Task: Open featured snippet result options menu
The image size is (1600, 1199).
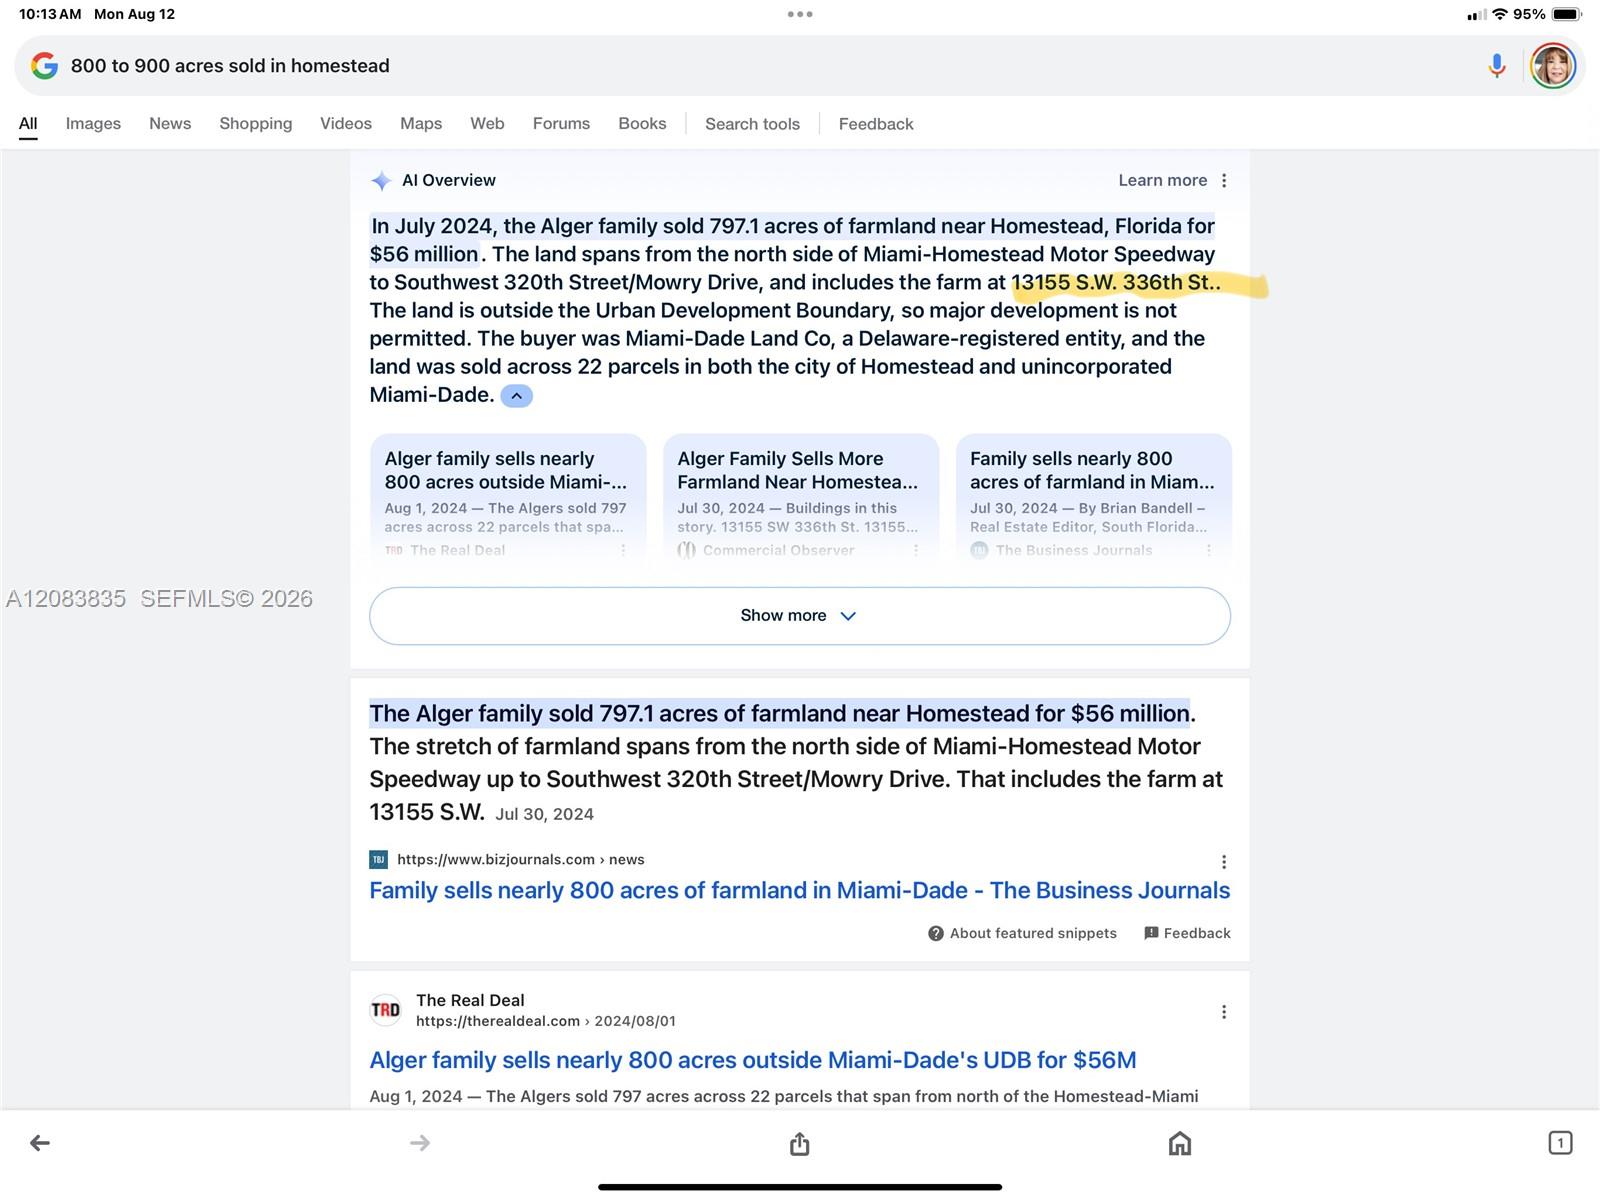Action: click(x=1224, y=861)
